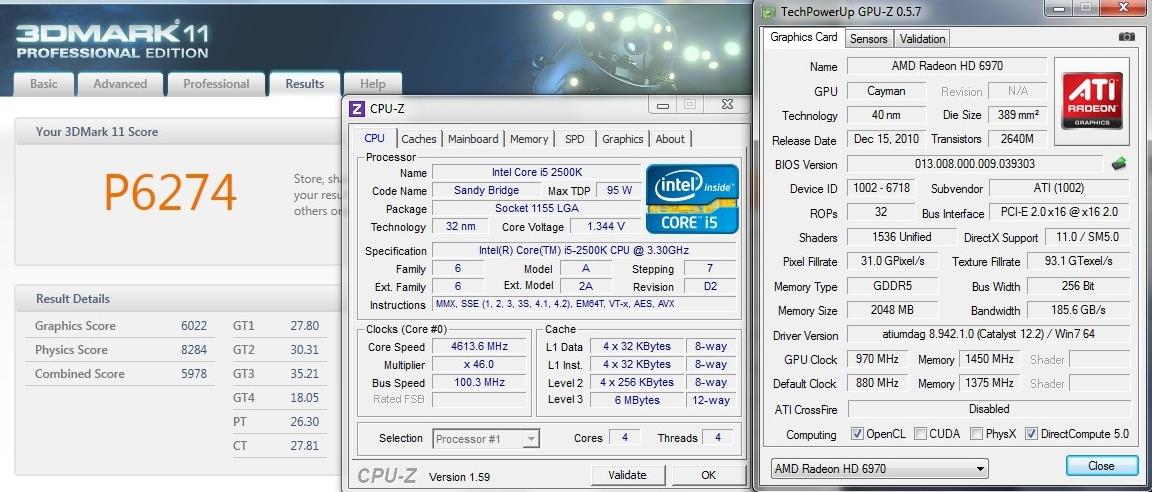Click the Release Date Dec 15, 2010 field
This screenshot has width=1152, height=492.
pyautogui.click(x=888, y=139)
